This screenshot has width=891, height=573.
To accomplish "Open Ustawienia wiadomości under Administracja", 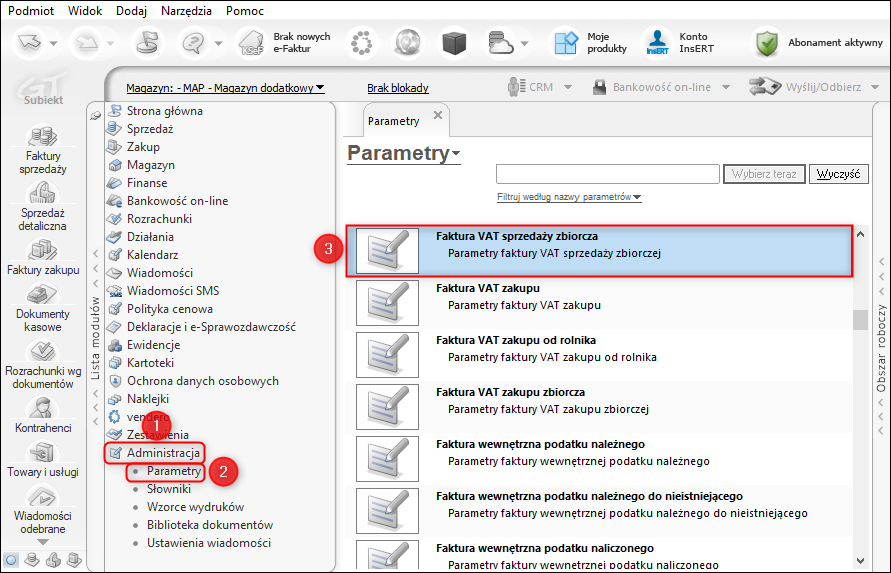I will tap(209, 543).
